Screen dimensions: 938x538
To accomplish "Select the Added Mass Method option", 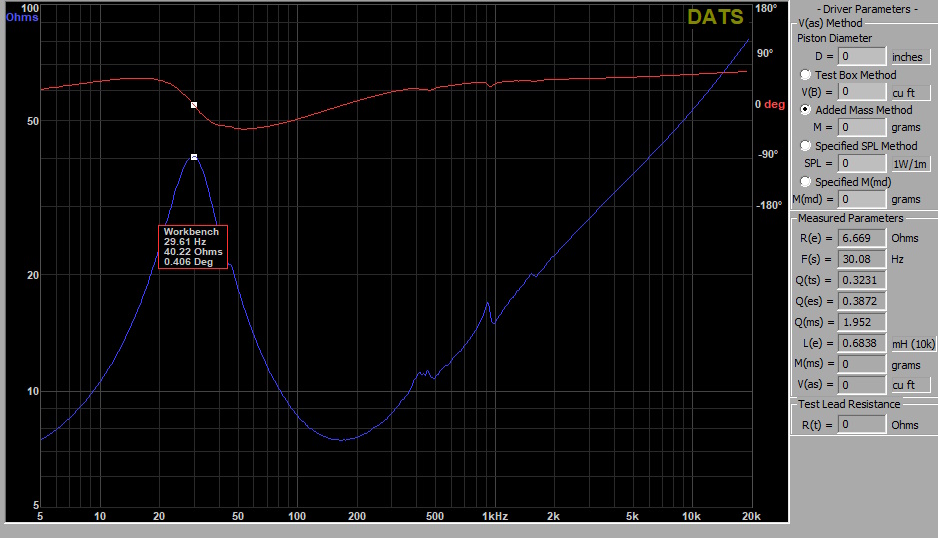I will (806, 110).
